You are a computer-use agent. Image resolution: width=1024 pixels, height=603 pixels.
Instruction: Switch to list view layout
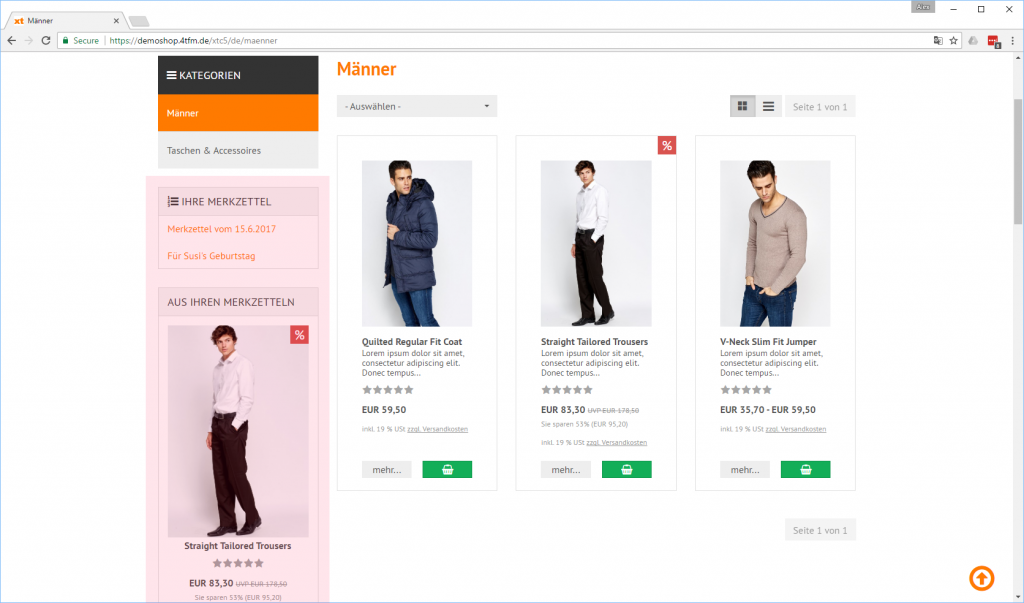768,106
